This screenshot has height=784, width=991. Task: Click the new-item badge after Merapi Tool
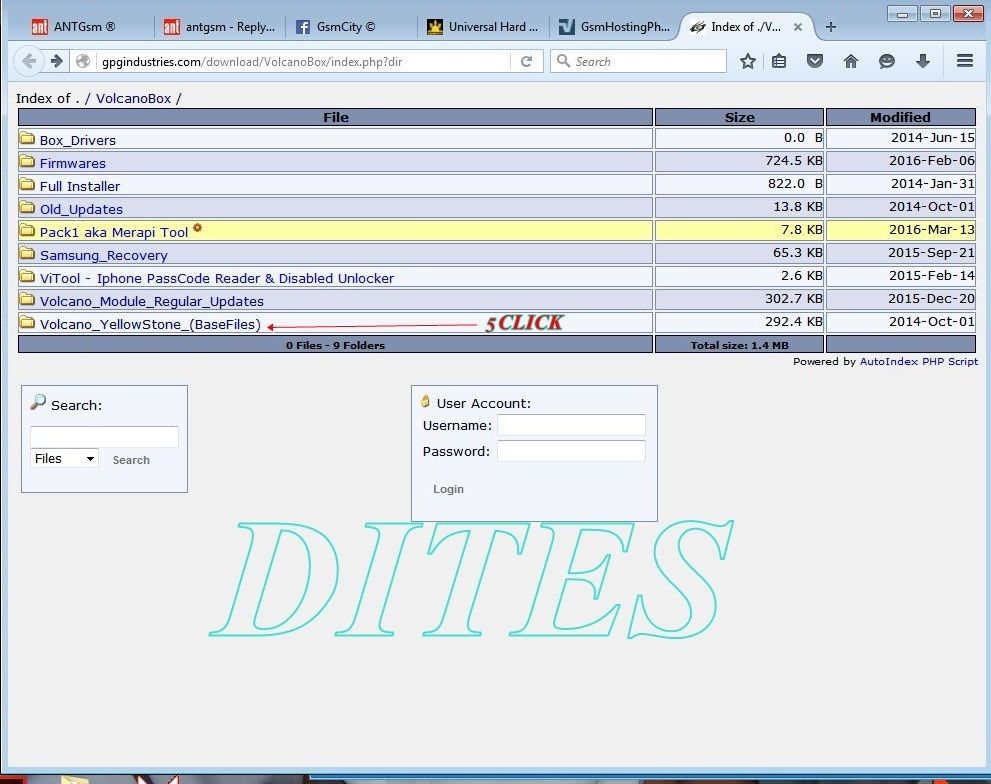pyautogui.click(x=198, y=228)
